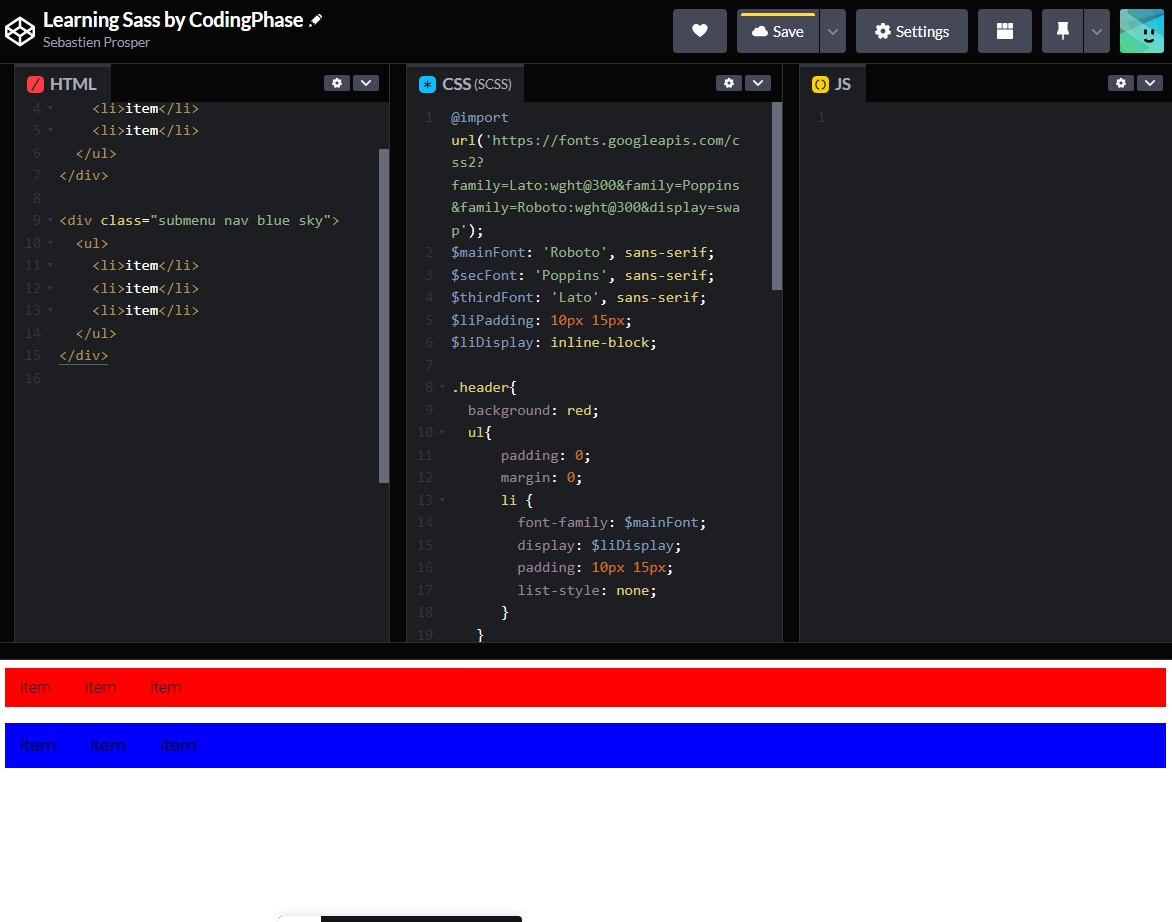Toggle the heart to like this pen

pyautogui.click(x=699, y=31)
